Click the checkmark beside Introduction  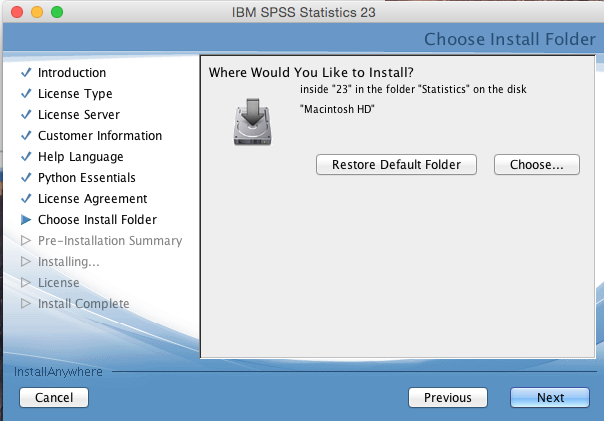(x=26, y=72)
